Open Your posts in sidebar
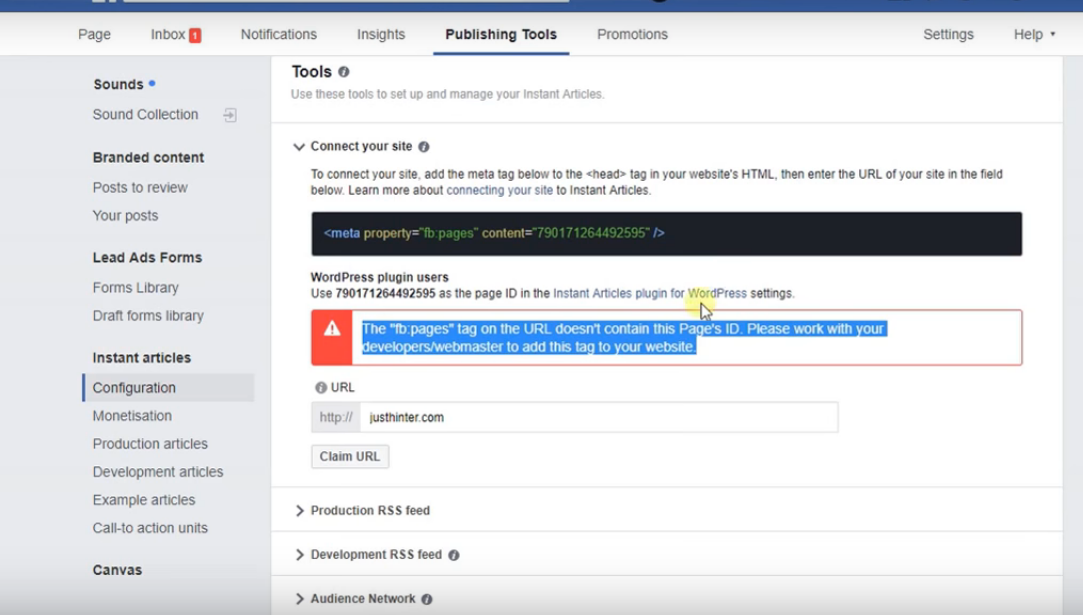Image resolution: width=1083 pixels, height=615 pixels. pos(125,216)
